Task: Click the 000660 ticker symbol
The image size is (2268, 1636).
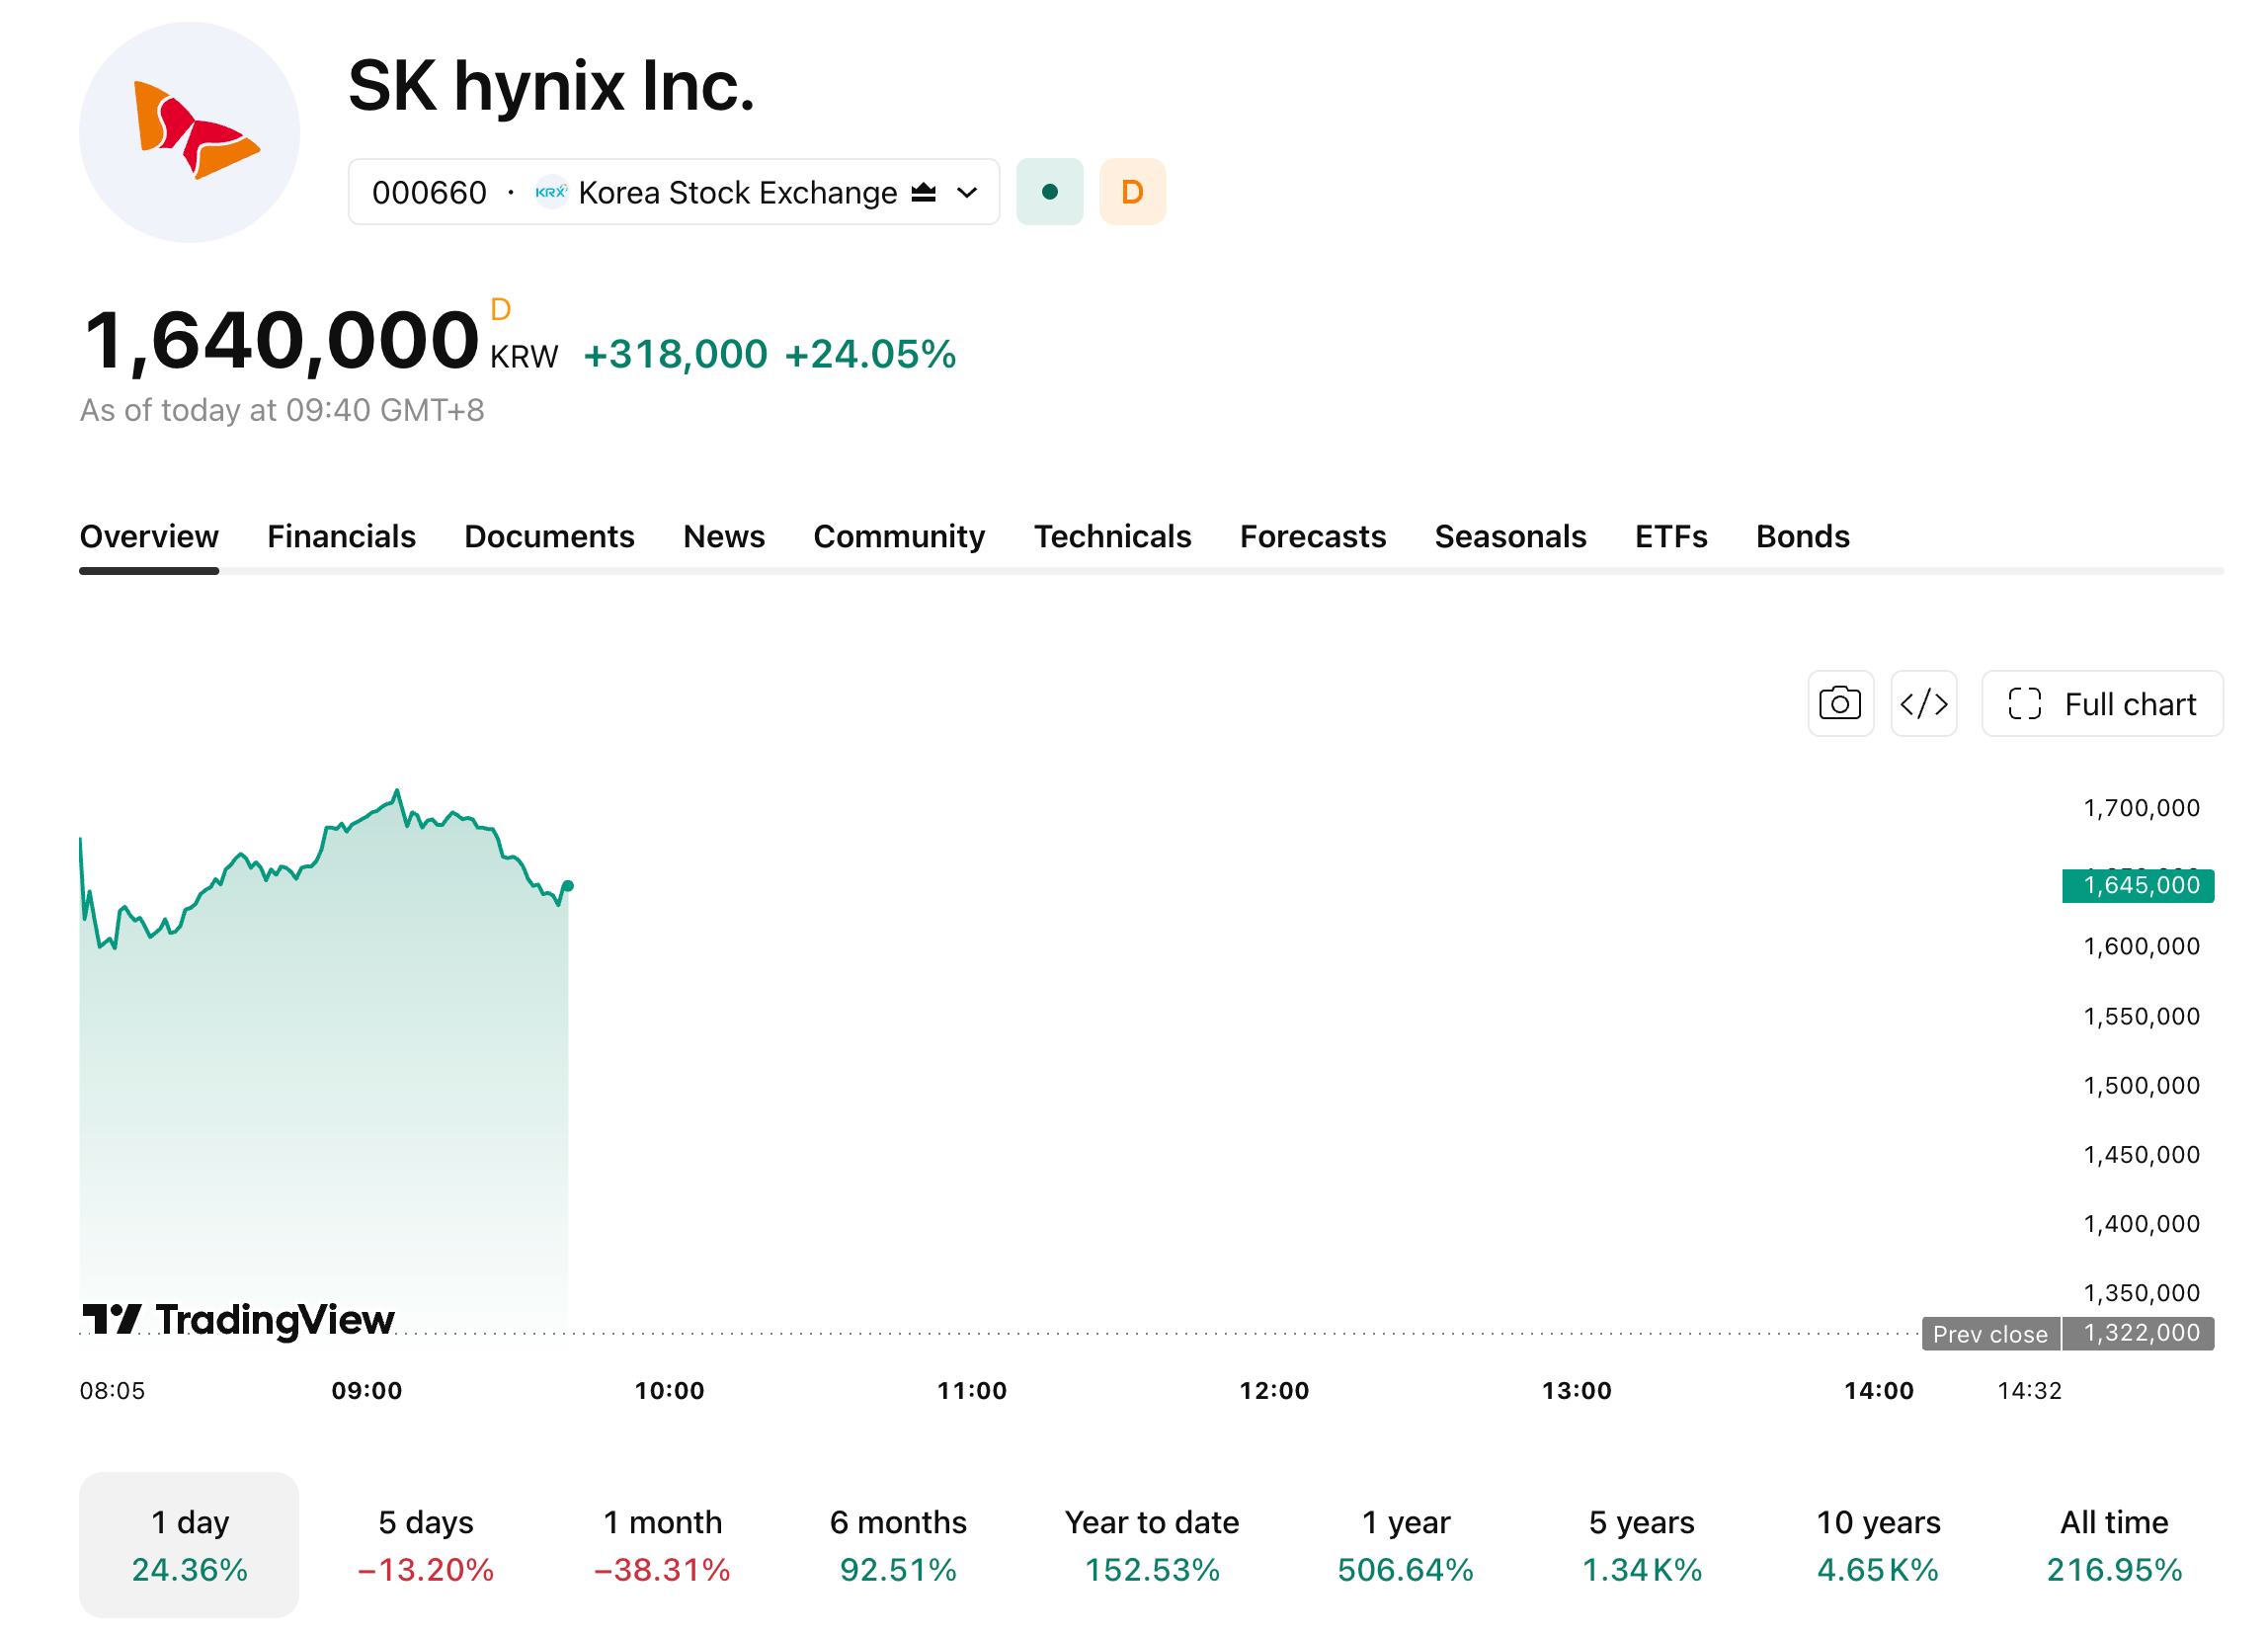Action: click(429, 192)
